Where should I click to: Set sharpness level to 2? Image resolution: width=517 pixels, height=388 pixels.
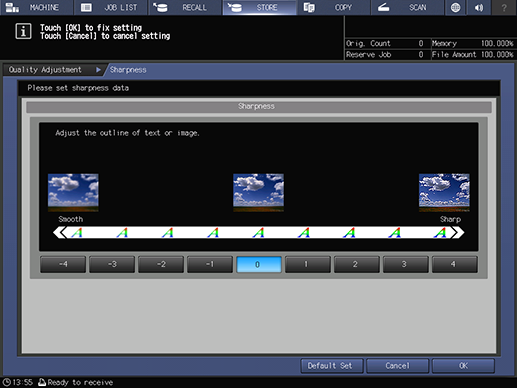[x=357, y=264]
